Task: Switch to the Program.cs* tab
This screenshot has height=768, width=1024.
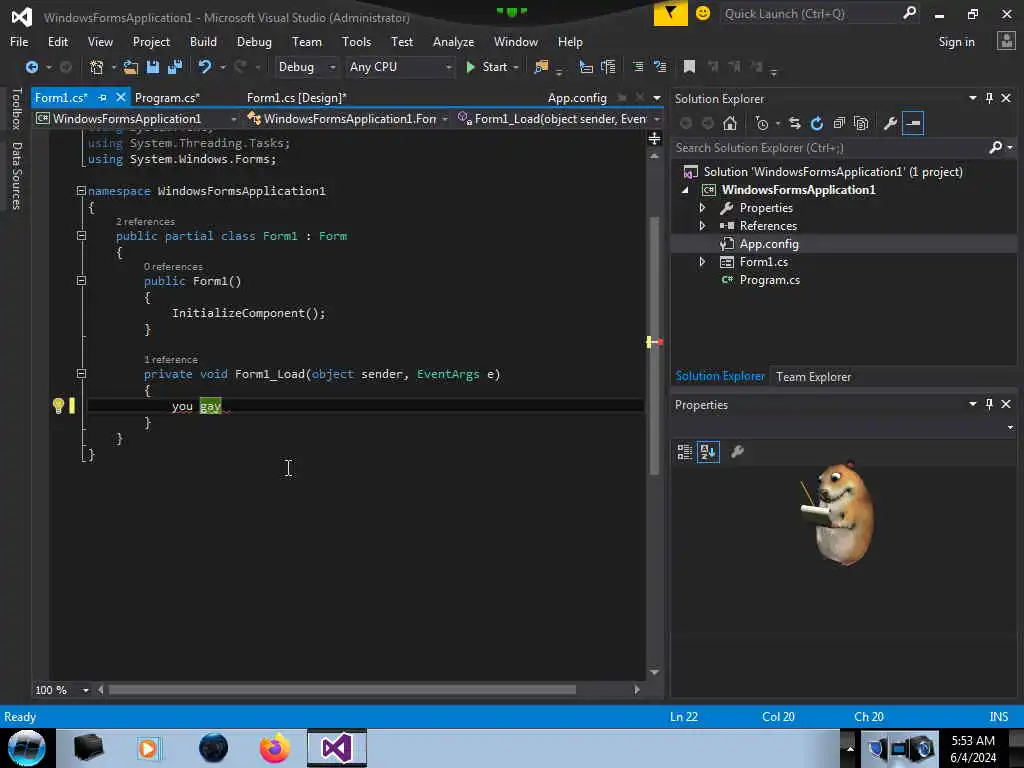Action: 167,98
